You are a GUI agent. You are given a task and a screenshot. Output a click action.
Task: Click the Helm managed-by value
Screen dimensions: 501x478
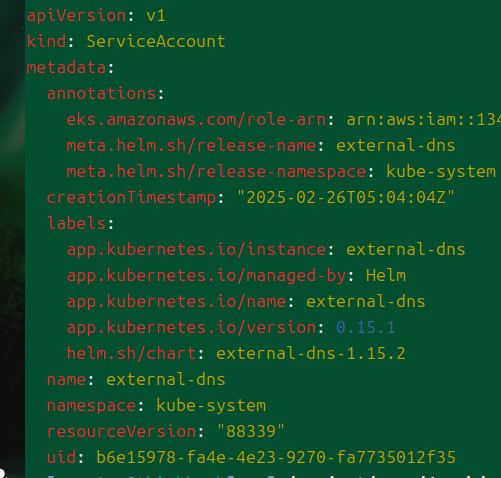coord(386,275)
